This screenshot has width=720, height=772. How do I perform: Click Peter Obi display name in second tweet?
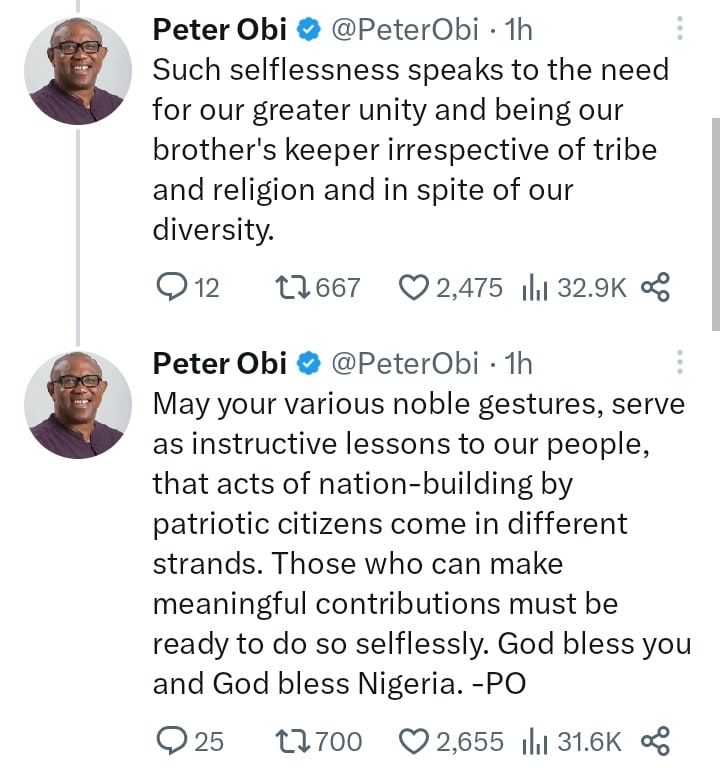(x=220, y=363)
